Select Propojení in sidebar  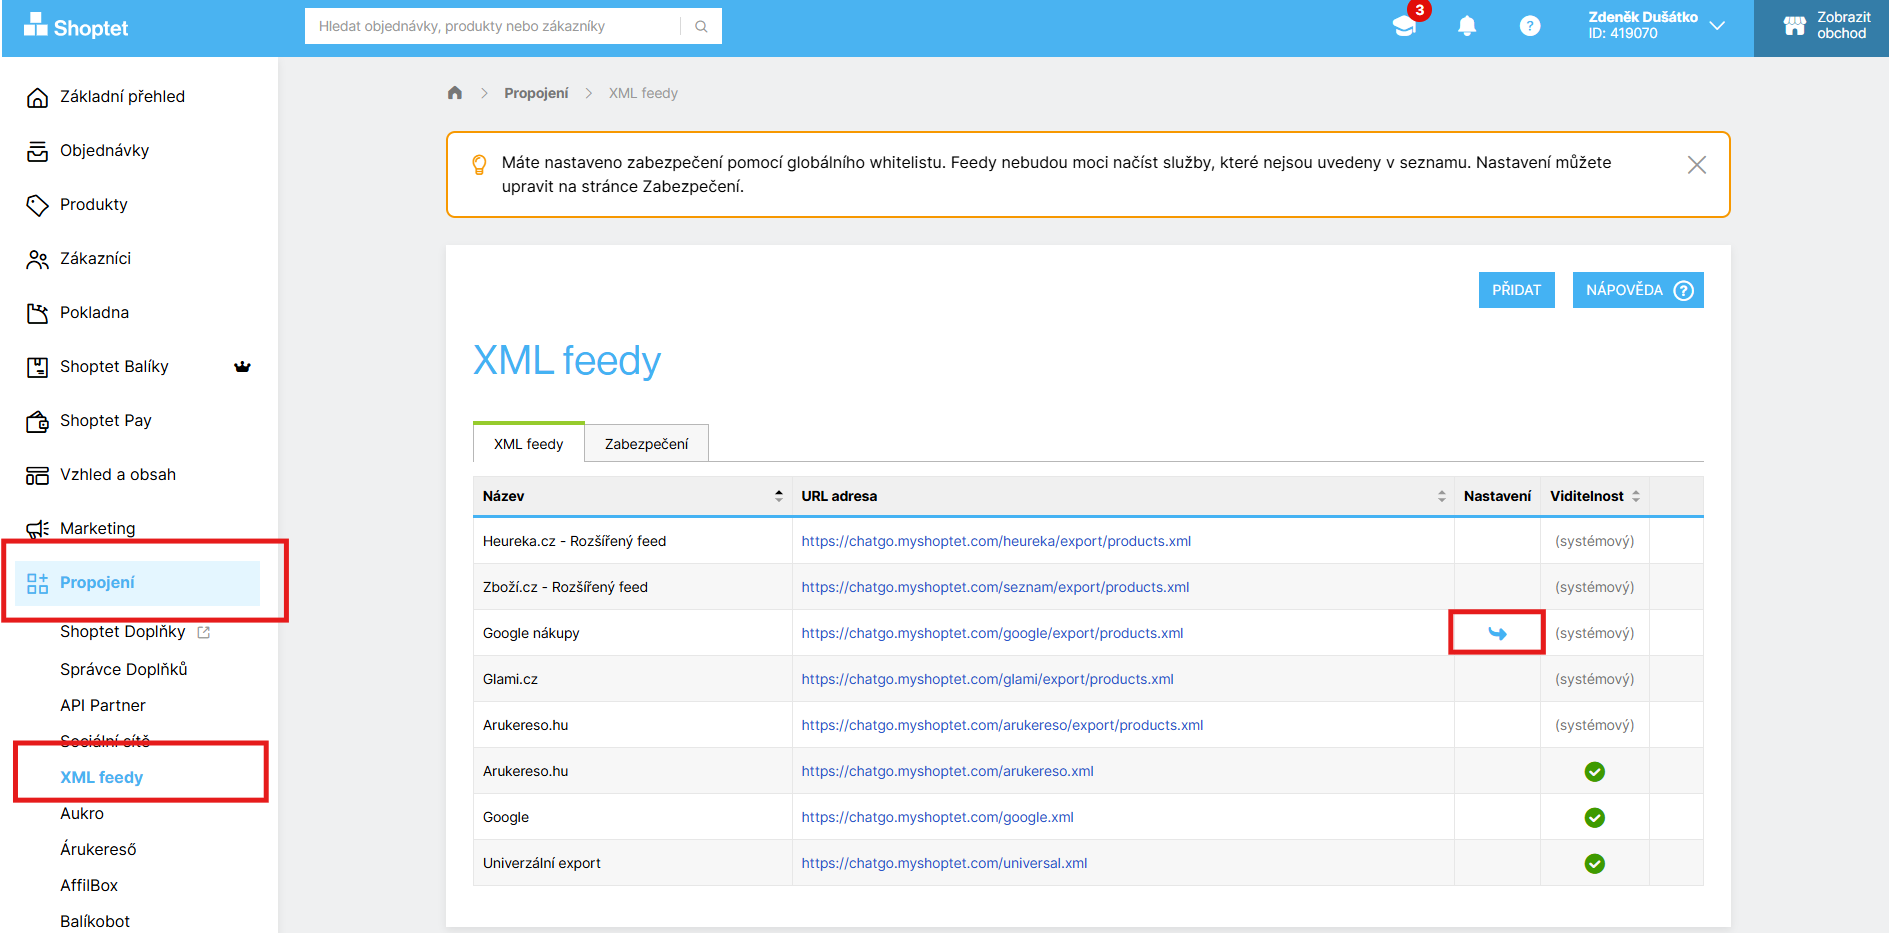point(137,582)
